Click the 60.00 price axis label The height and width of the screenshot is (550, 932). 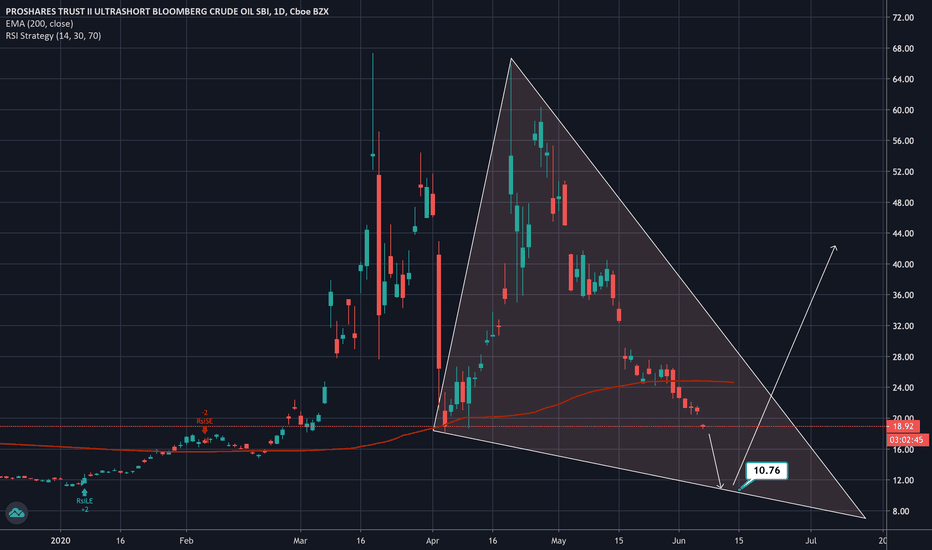pyautogui.click(x=903, y=110)
